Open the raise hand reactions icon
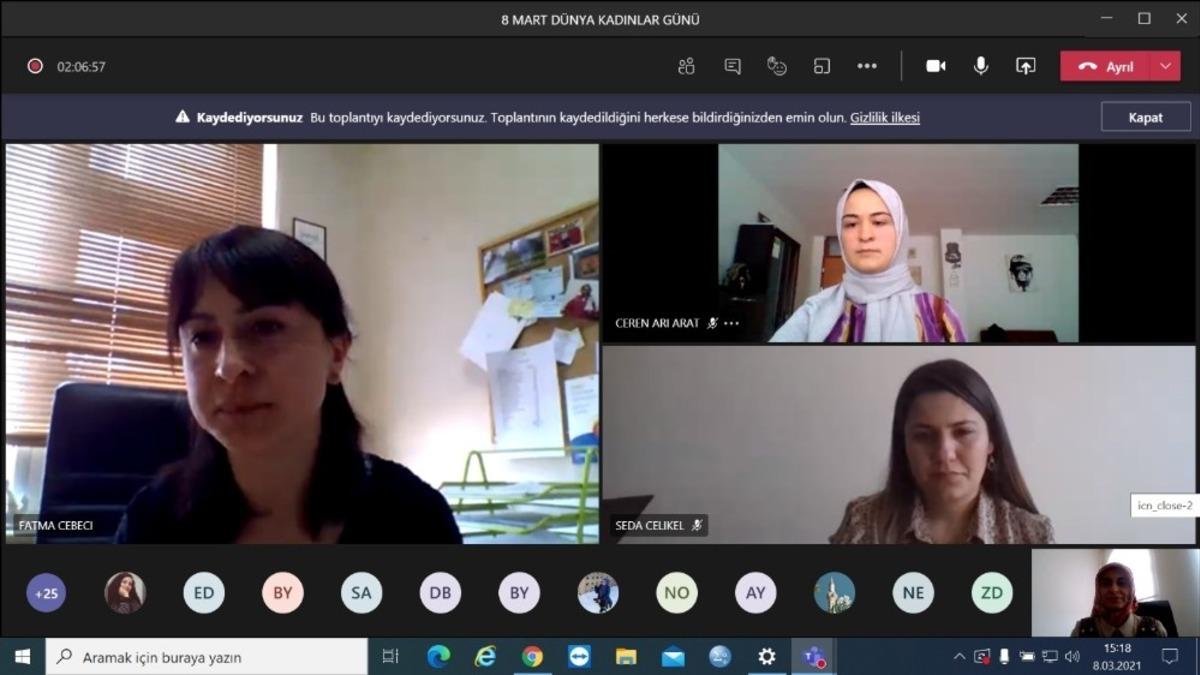 pos(777,66)
